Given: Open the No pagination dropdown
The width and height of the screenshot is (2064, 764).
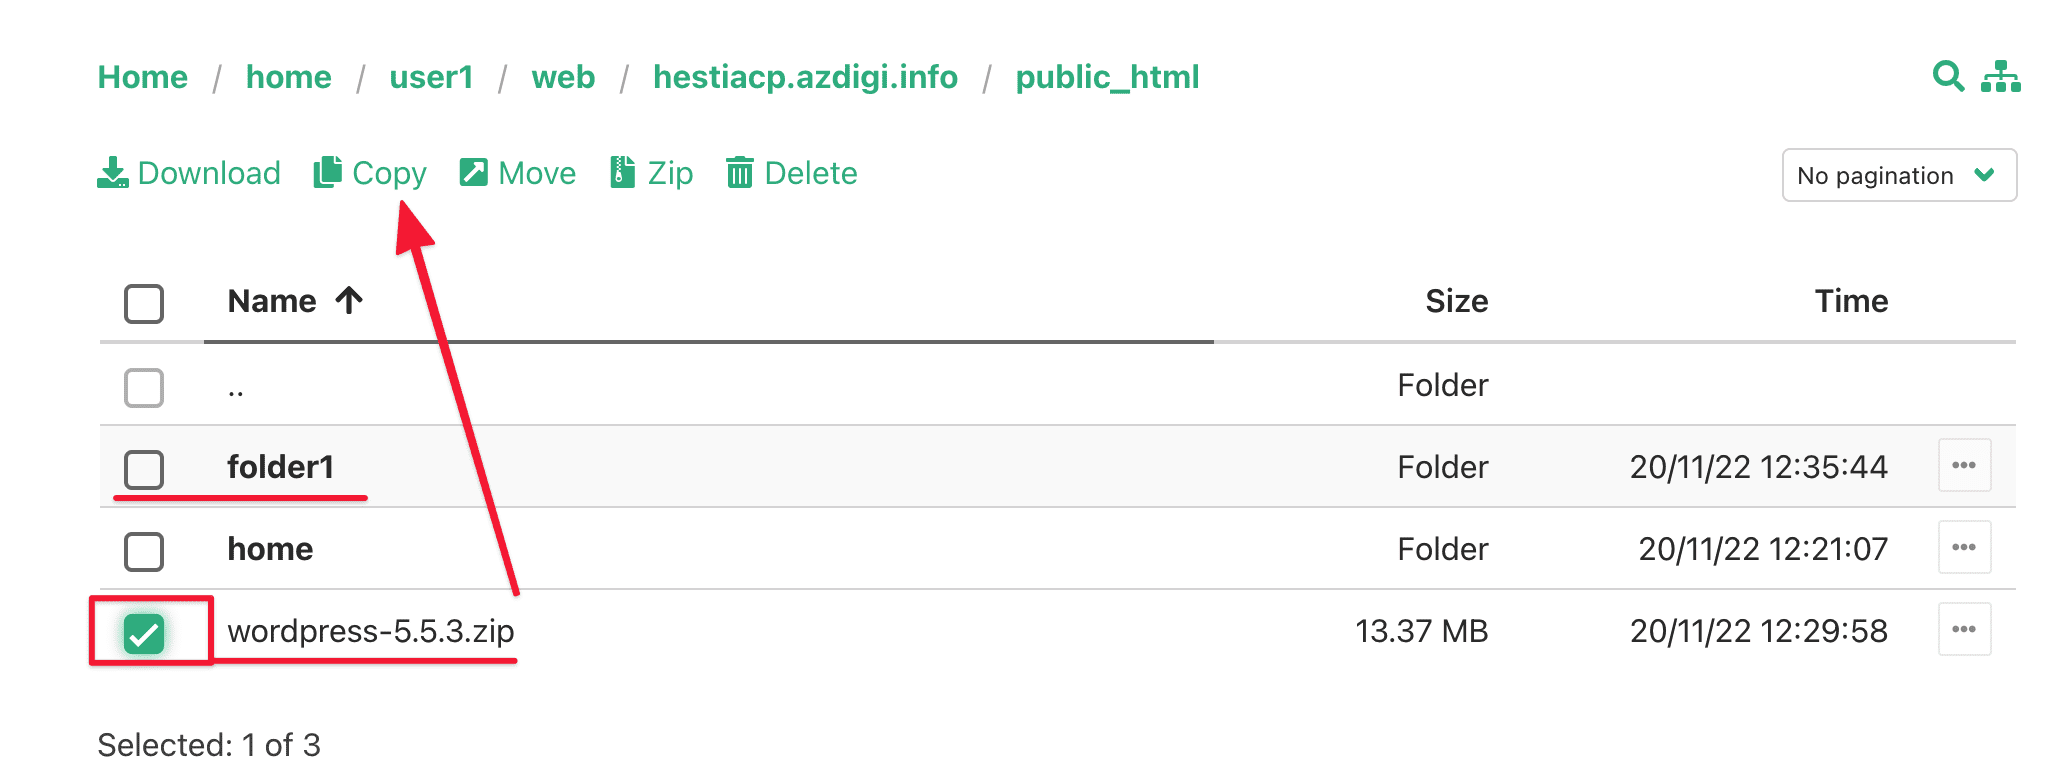Looking at the screenshot, I should [1898, 176].
